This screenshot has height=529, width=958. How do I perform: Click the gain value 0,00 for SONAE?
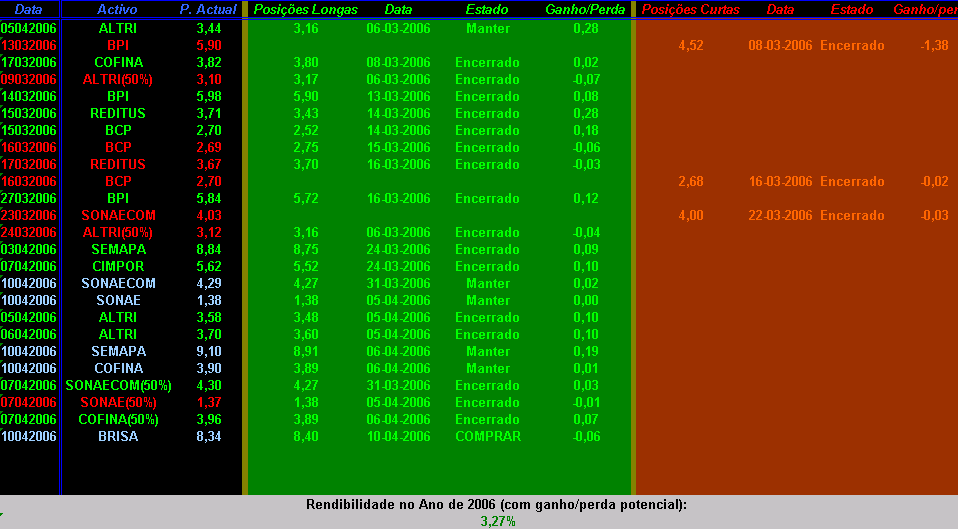(586, 301)
